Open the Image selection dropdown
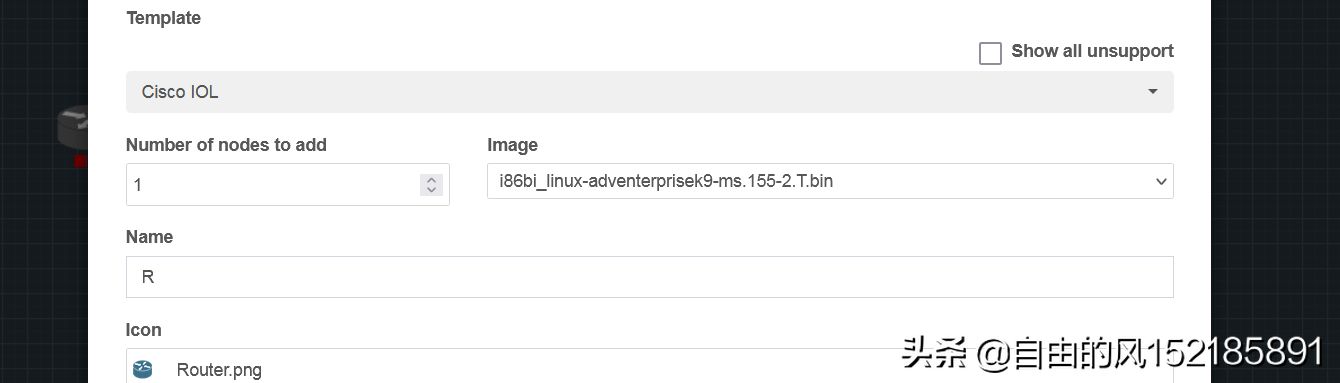Image resolution: width=1340 pixels, height=383 pixels. click(830, 182)
